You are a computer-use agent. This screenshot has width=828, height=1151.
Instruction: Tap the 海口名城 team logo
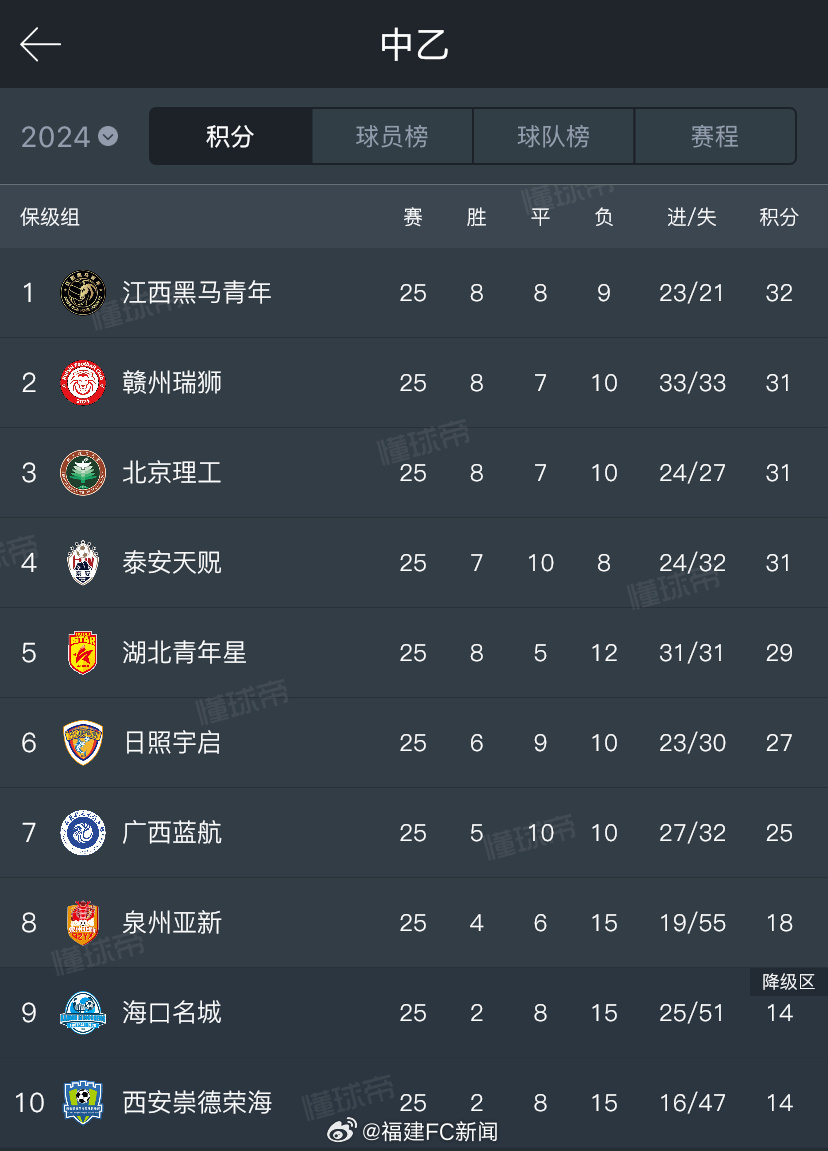(x=83, y=1013)
